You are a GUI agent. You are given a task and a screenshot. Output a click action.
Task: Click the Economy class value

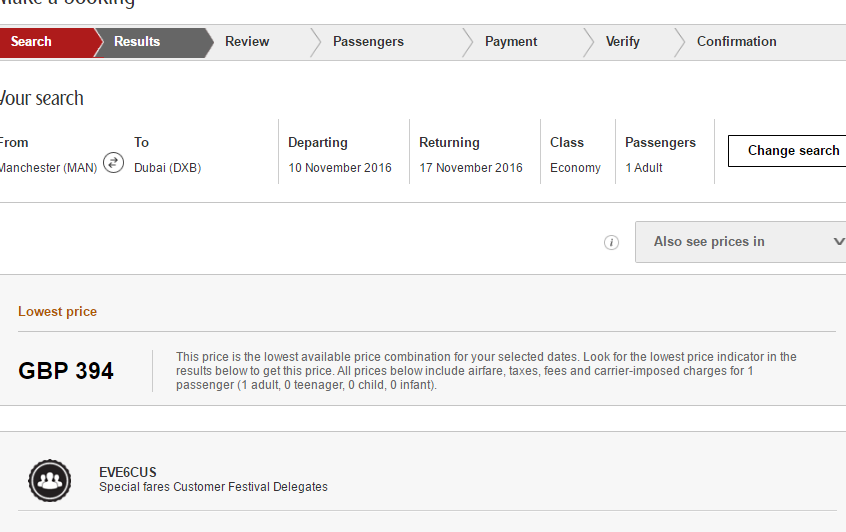(x=575, y=168)
